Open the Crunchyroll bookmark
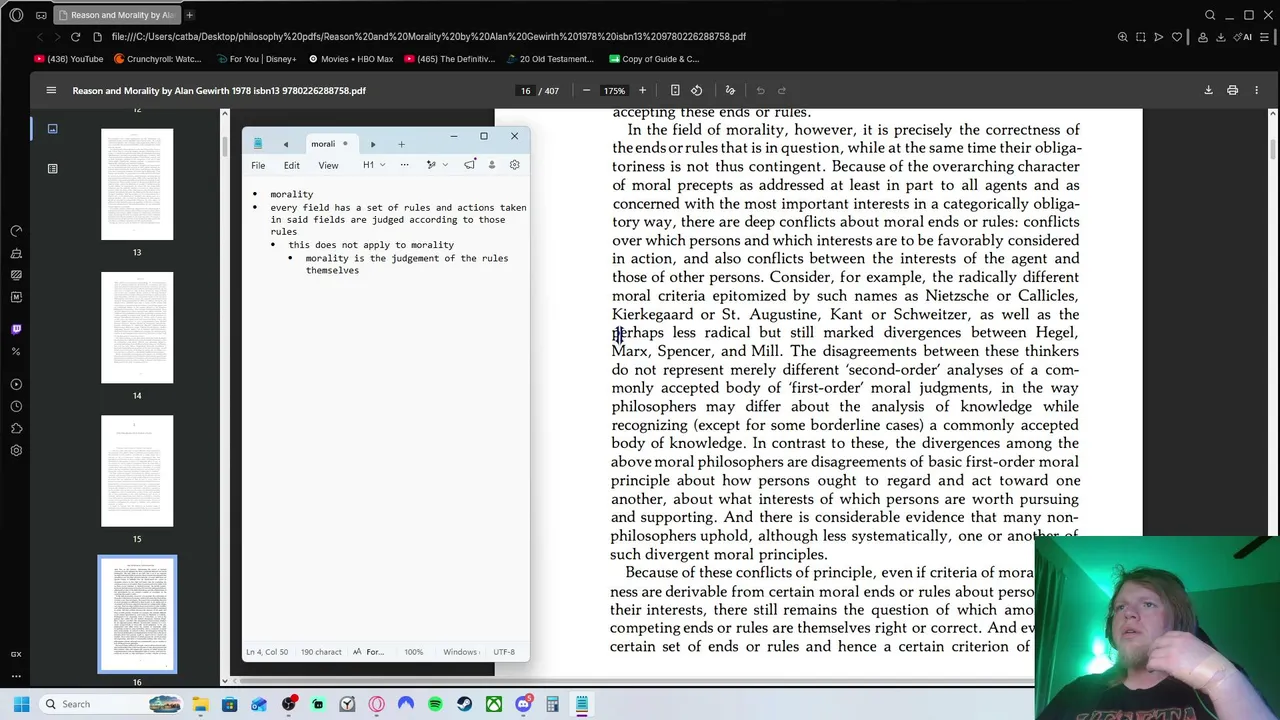 158,59
